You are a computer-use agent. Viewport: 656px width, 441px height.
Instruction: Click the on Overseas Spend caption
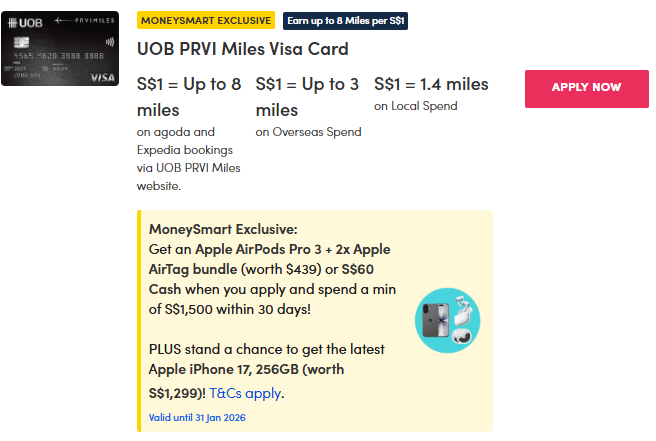coord(308,131)
